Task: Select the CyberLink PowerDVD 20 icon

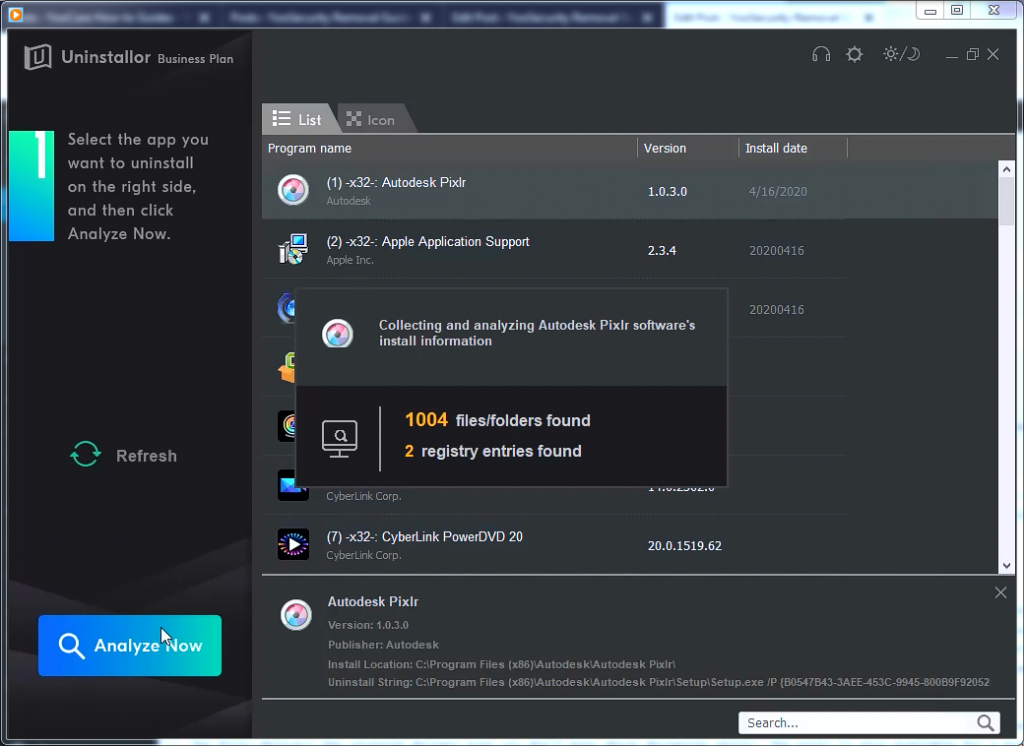Action: click(293, 544)
